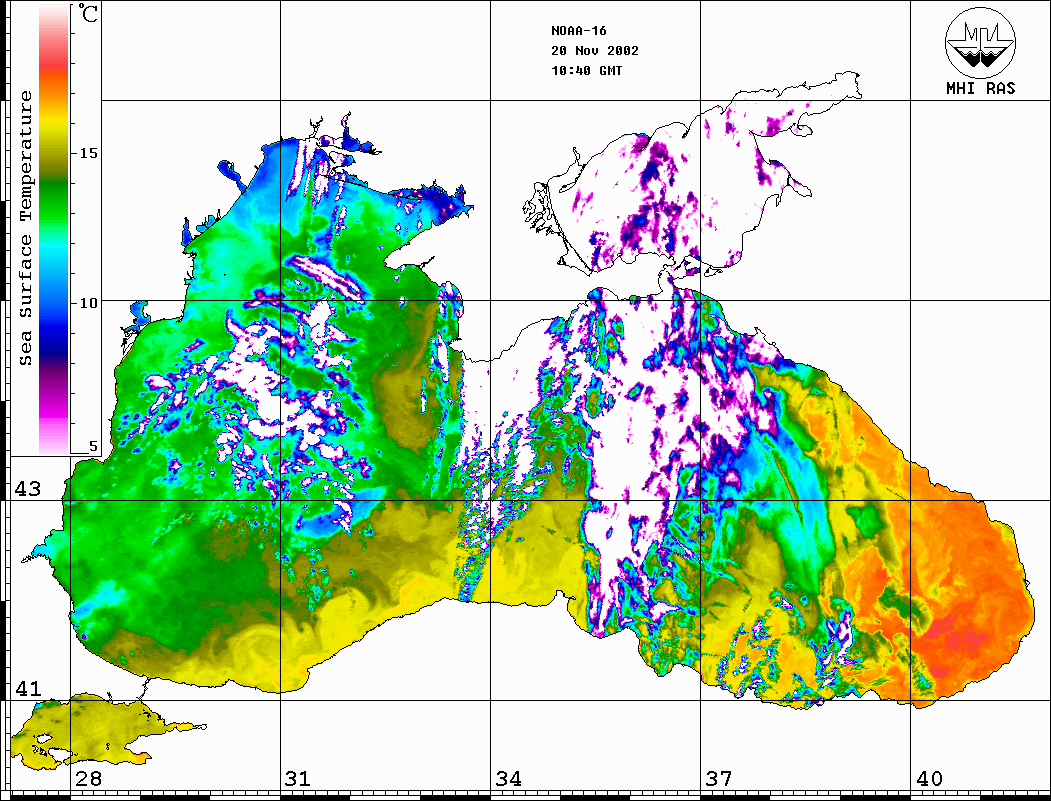Click the 'Sea Surface Temperature' legend title
The image size is (1051, 801).
point(26,228)
